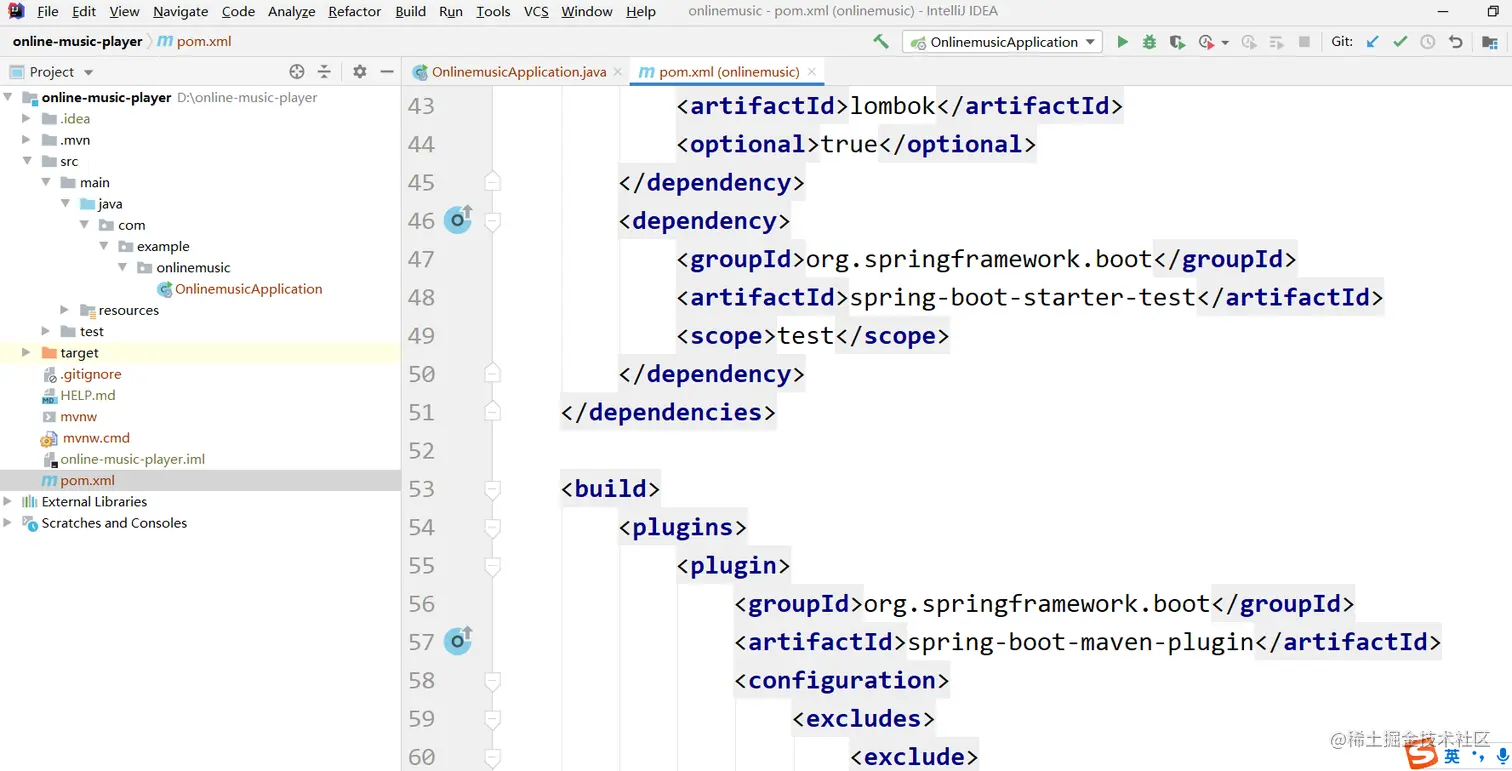
Task: Hide the Project tool window
Action: [387, 71]
